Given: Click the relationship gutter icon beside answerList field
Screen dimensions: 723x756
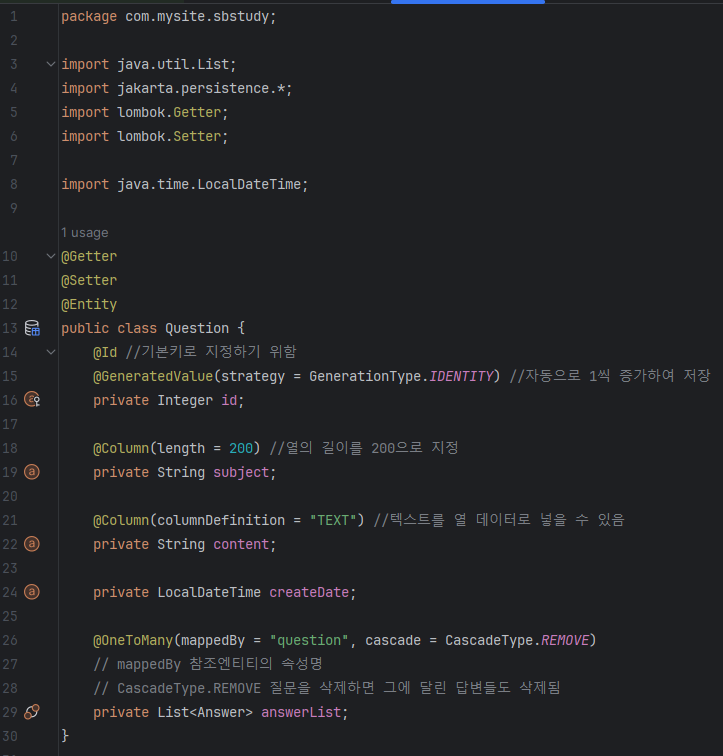Looking at the screenshot, I should [32, 712].
